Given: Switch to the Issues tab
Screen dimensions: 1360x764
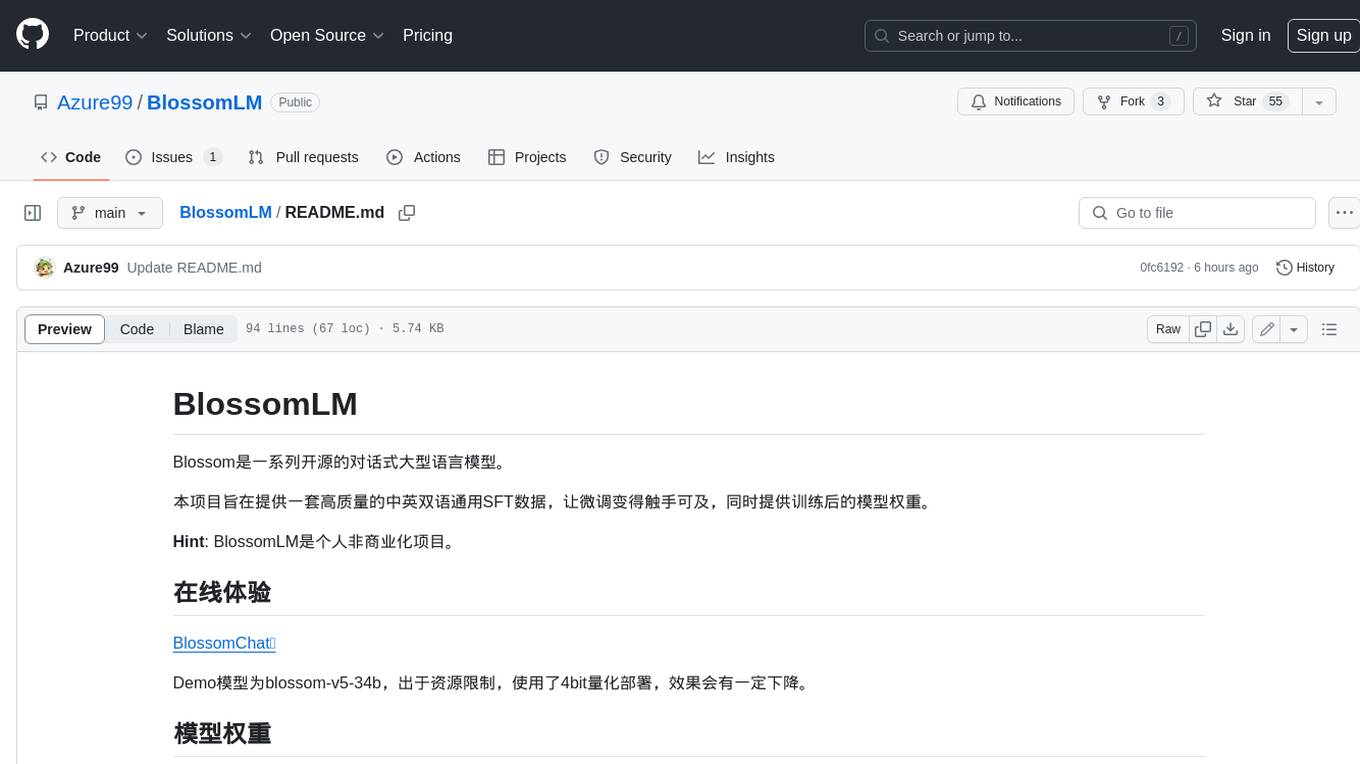Looking at the screenshot, I should coord(173,157).
